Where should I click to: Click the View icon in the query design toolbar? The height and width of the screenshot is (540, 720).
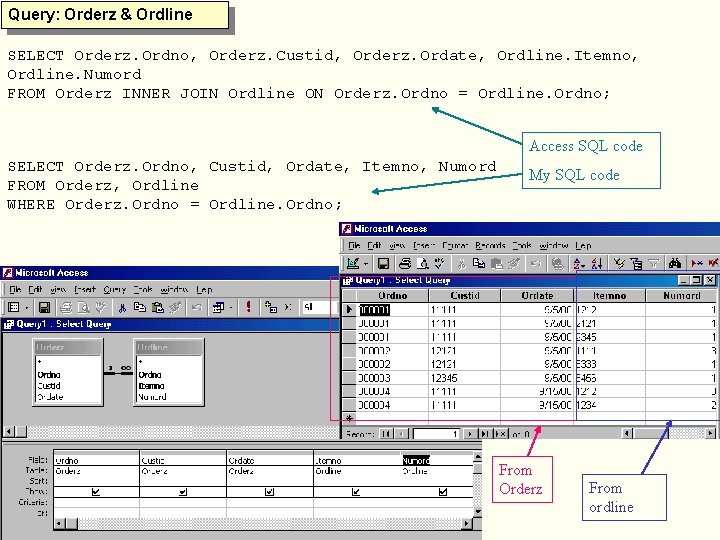[x=14, y=307]
